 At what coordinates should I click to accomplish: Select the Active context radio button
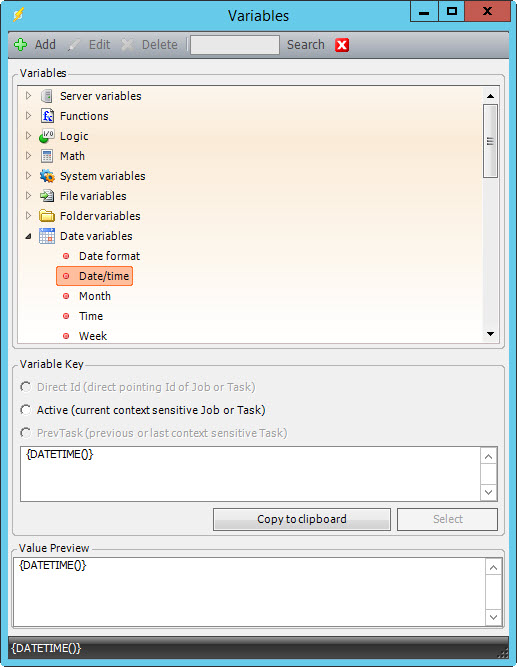click(x=26, y=410)
